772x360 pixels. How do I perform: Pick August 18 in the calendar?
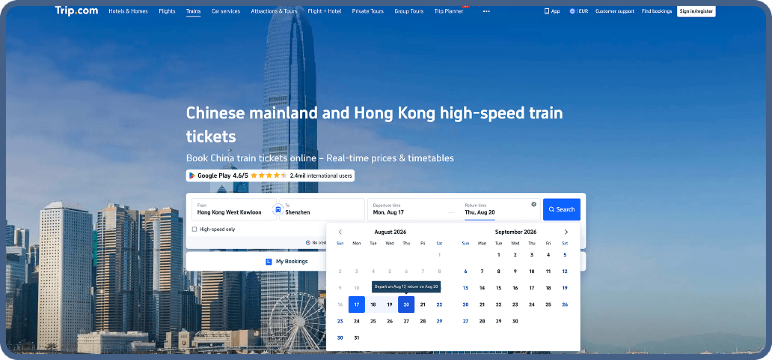(373, 305)
